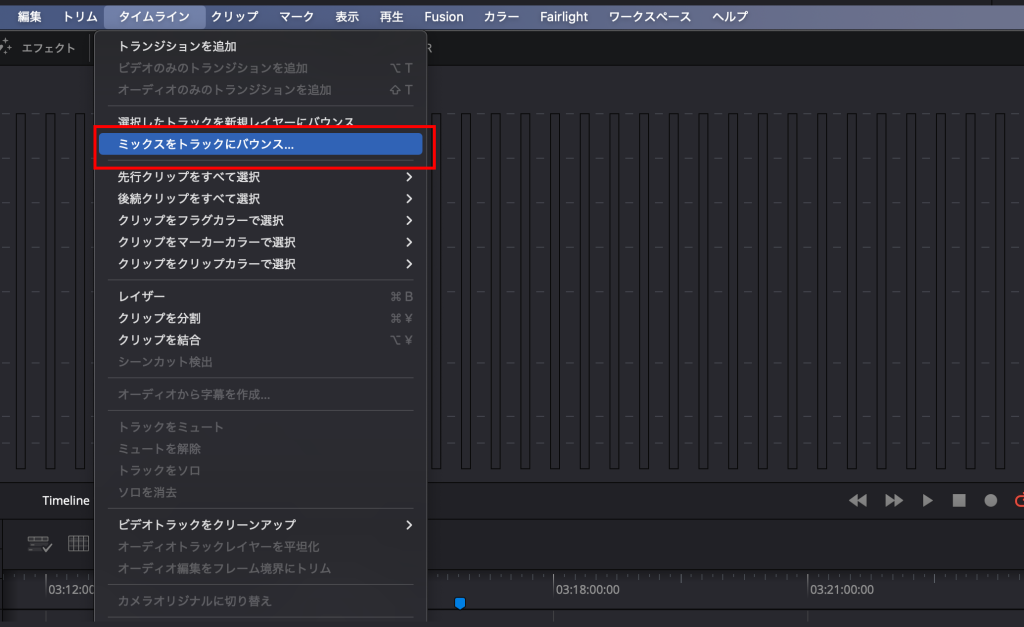
Task: Enable loop playback with the red loop icon
Action: [1019, 500]
